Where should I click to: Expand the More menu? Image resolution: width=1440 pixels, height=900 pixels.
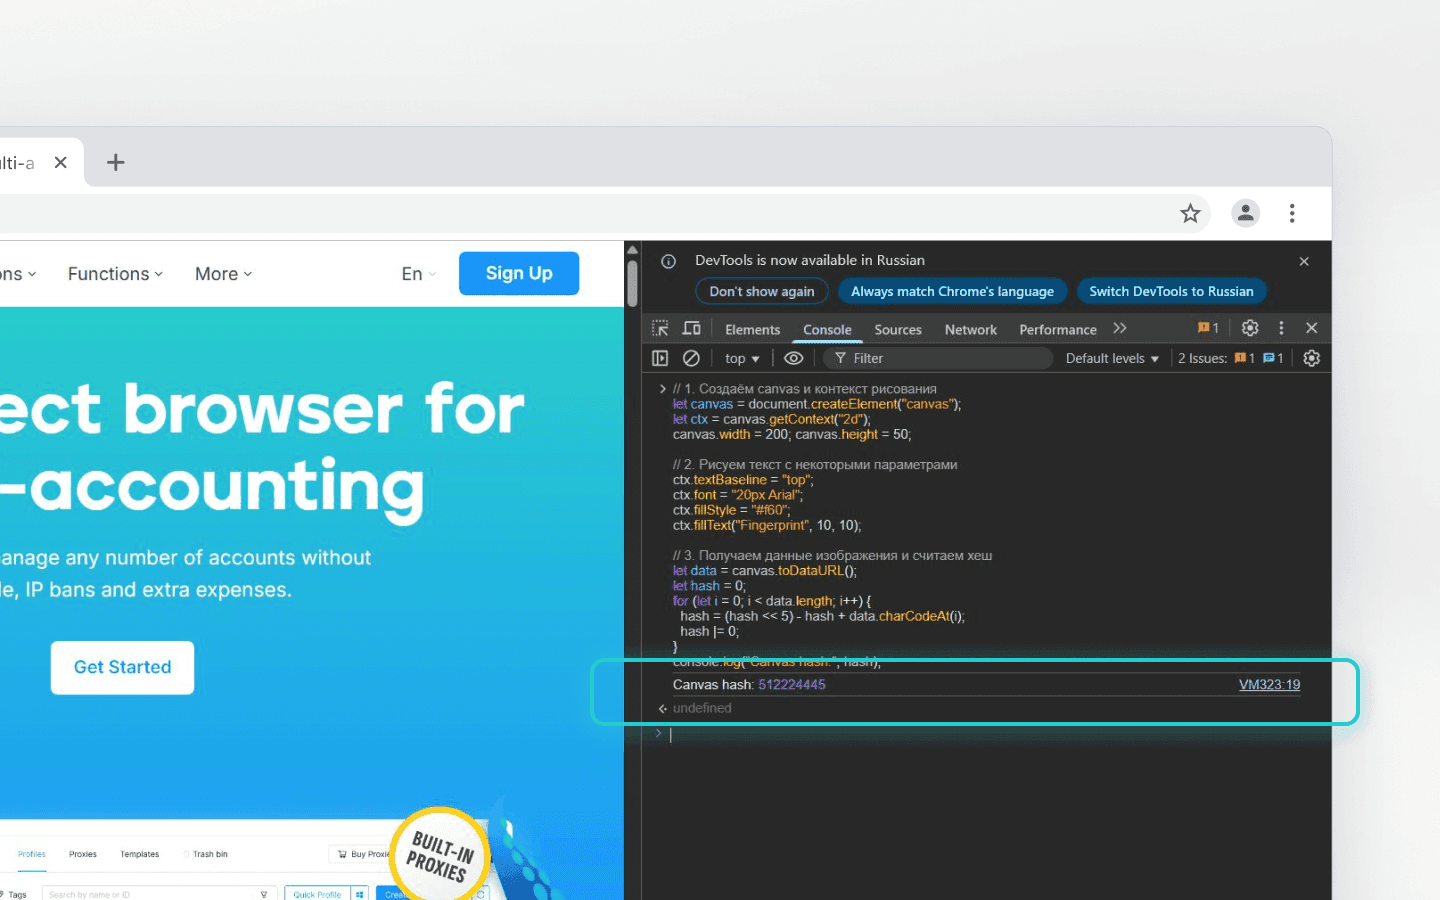[x=224, y=274]
